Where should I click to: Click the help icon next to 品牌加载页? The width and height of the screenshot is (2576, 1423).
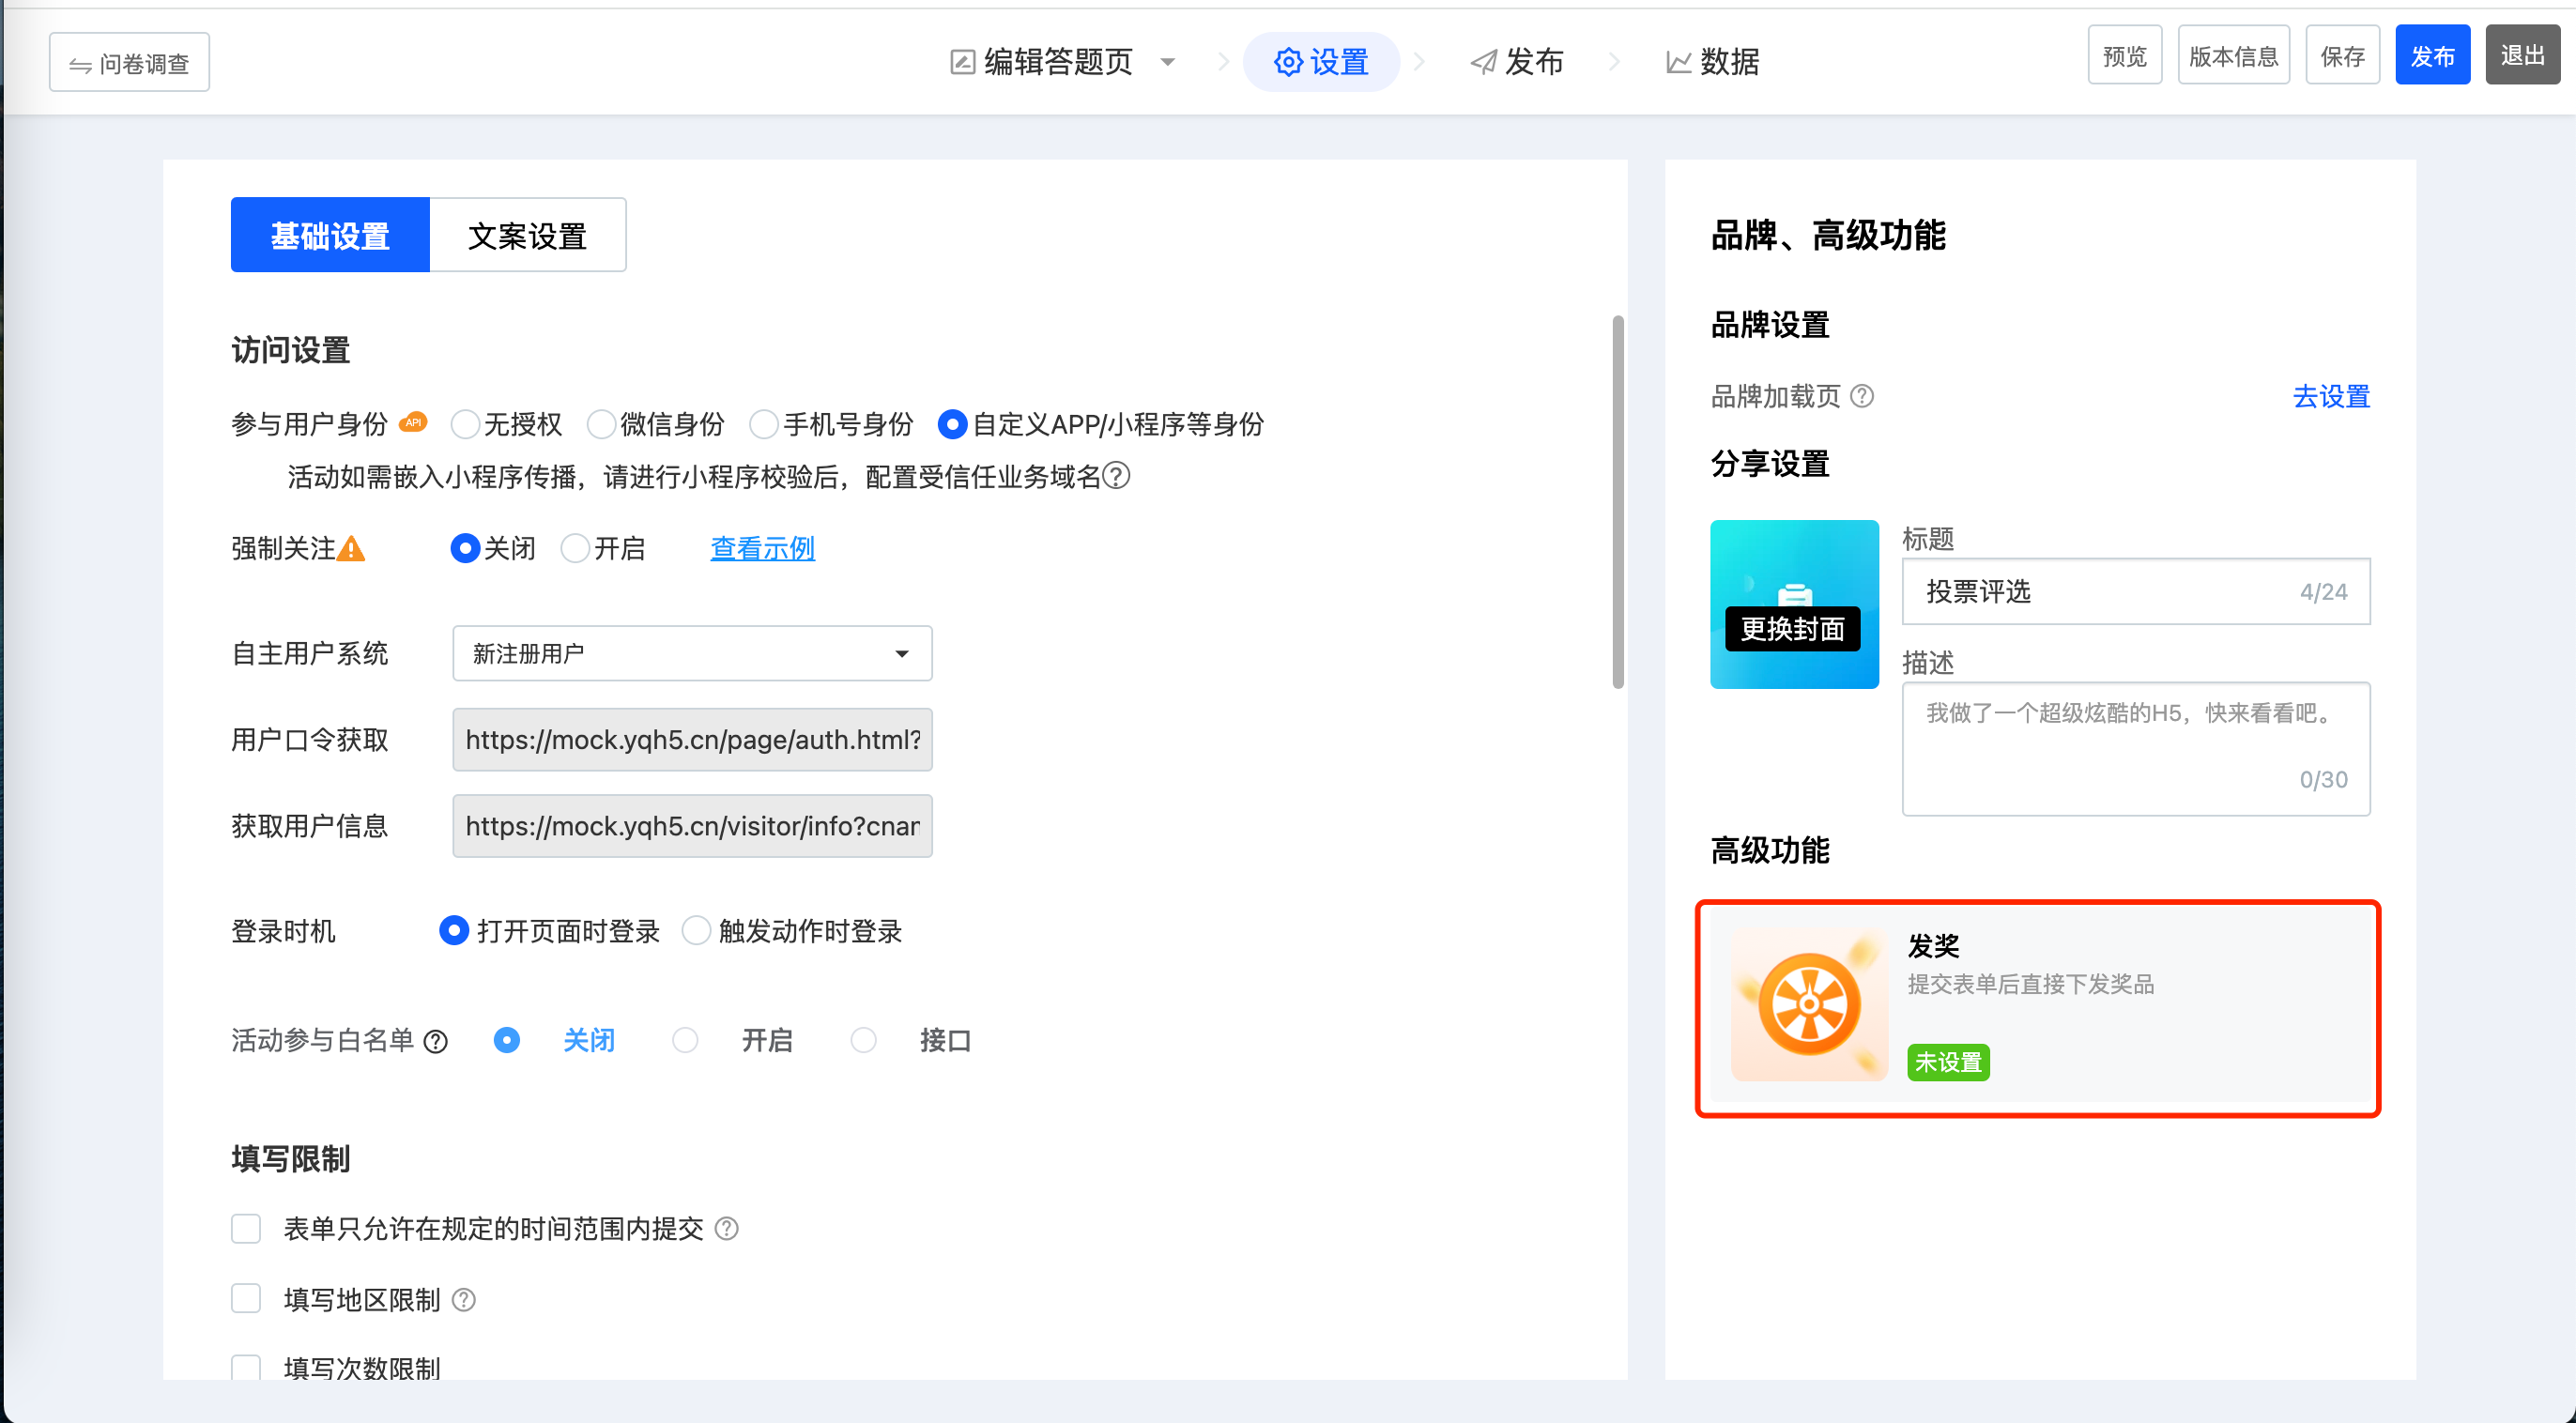click(1862, 396)
